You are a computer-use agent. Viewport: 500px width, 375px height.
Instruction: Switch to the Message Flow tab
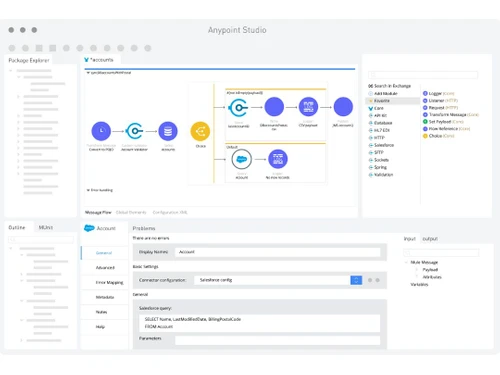[x=98, y=212]
